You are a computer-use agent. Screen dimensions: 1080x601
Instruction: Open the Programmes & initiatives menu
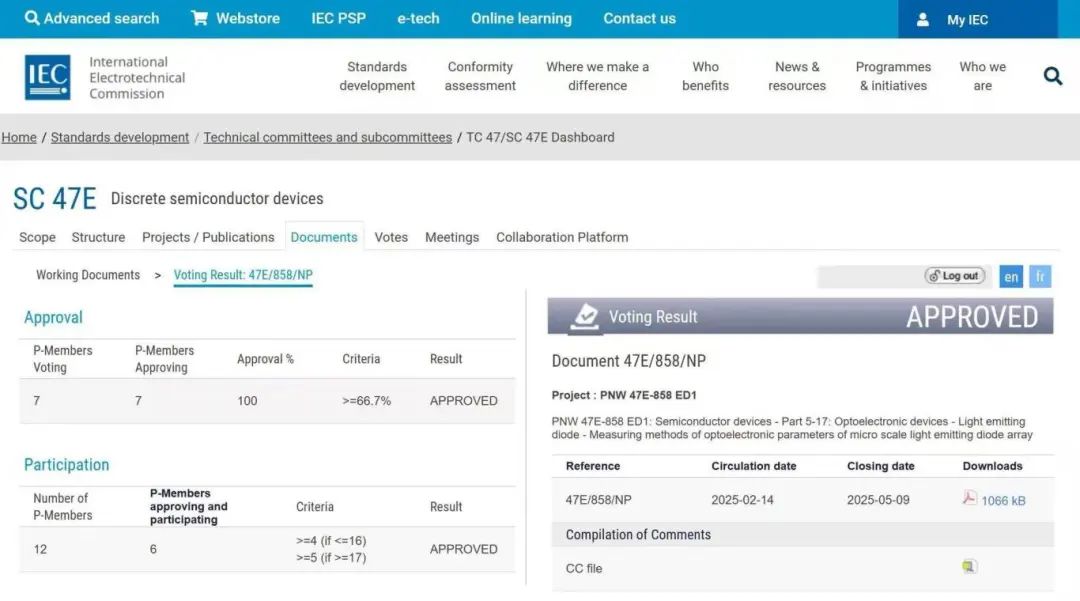pos(893,76)
